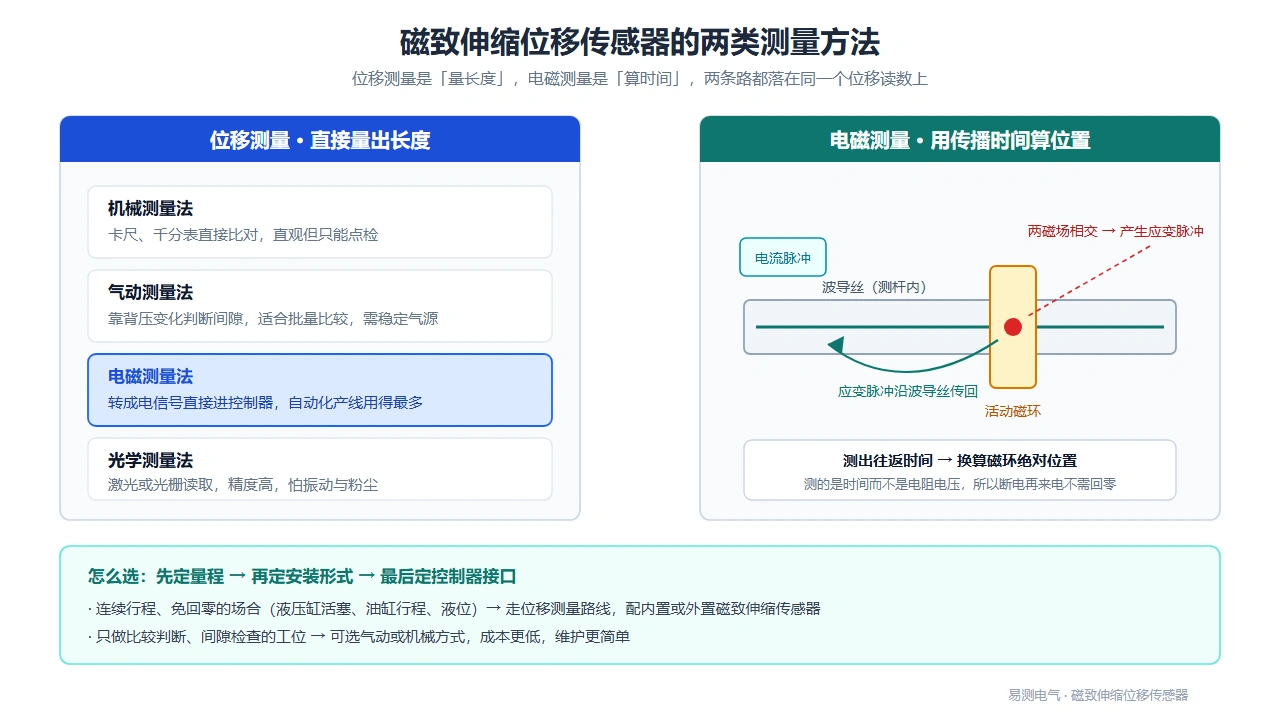Click the bullet starting "连续行程、免回零的场合"
The width and height of the screenshot is (1280, 720).
coord(454,609)
